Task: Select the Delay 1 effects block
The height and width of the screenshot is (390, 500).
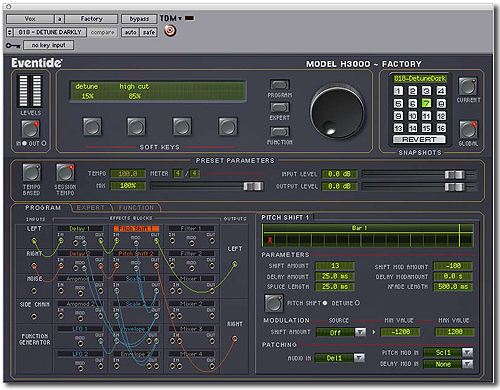Action: (x=80, y=229)
